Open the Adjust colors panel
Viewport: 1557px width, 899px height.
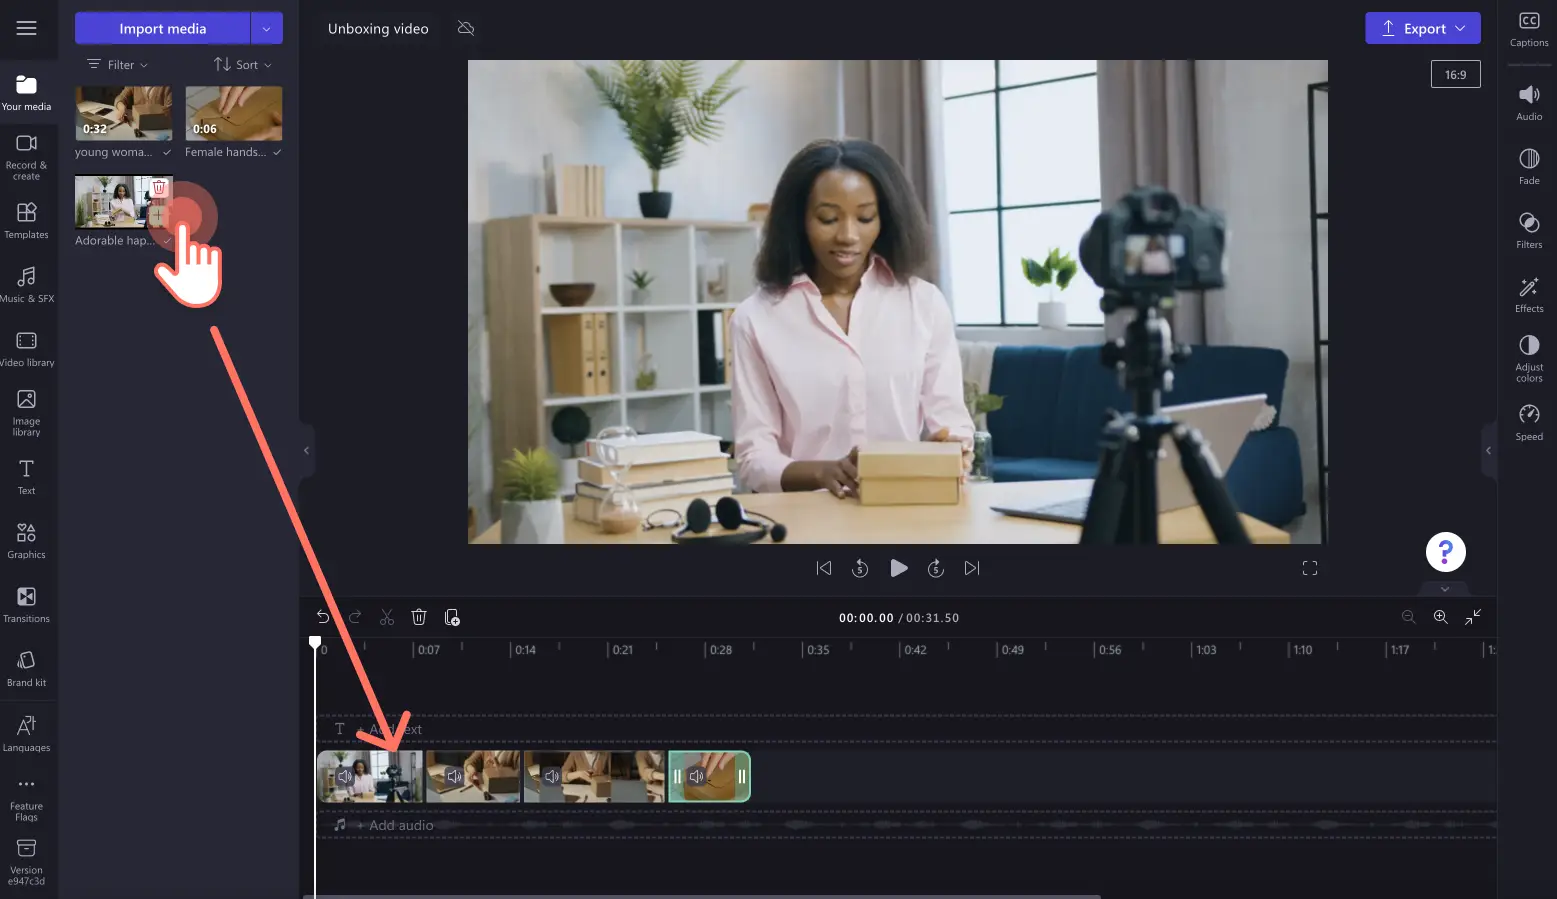click(1529, 359)
